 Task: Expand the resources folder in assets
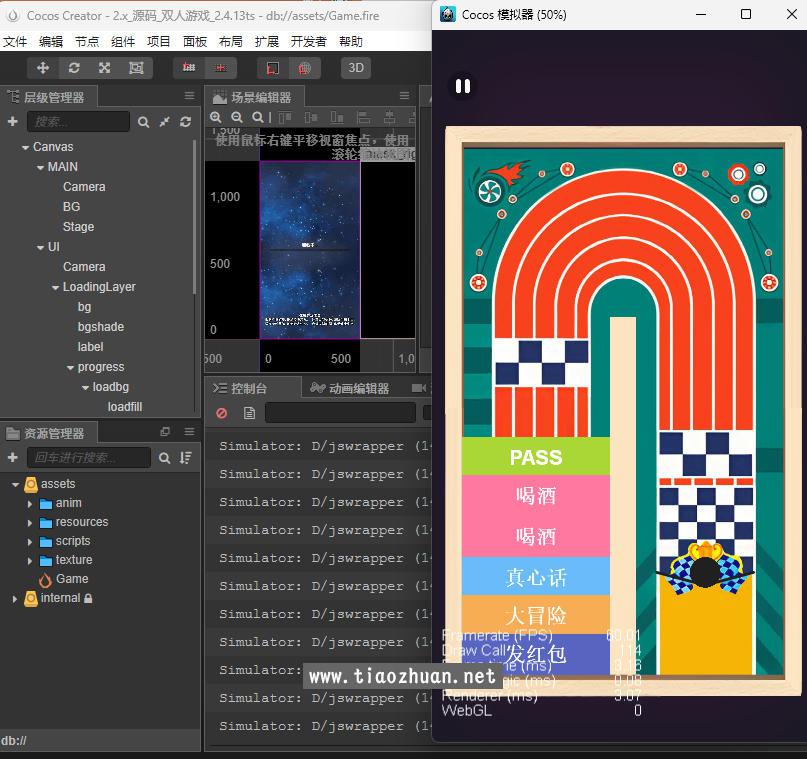(x=30, y=522)
